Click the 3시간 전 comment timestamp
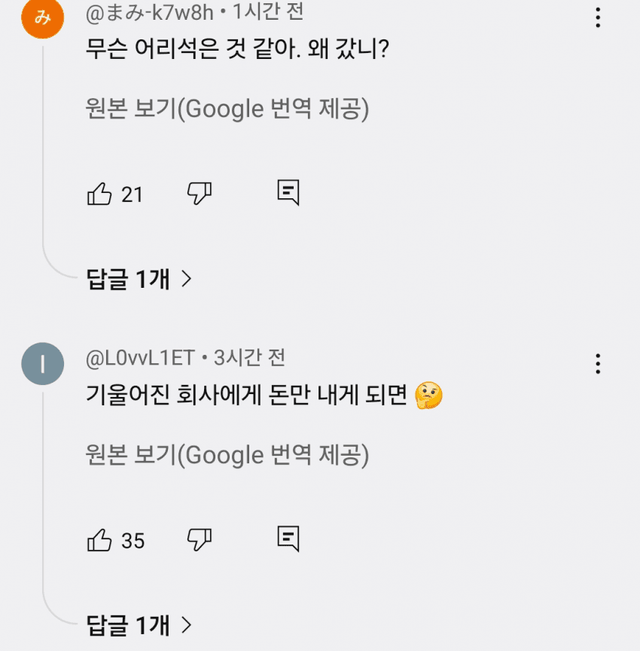The height and width of the screenshot is (651, 640). tap(250, 358)
